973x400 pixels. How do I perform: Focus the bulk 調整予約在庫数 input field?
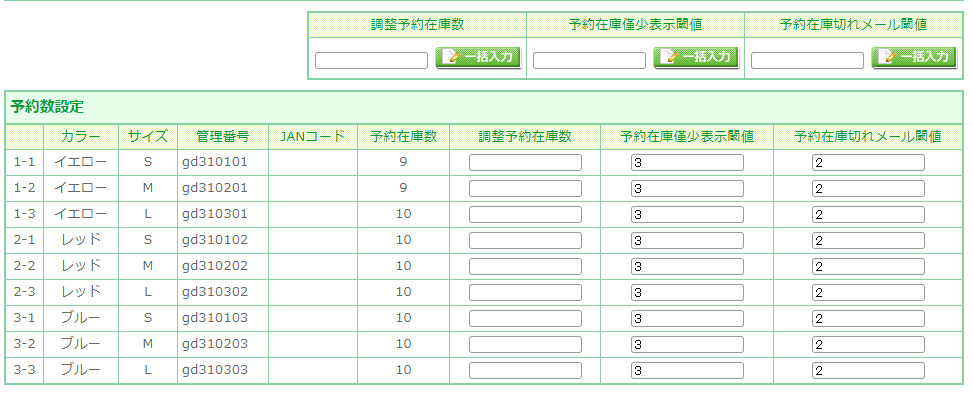tap(371, 61)
